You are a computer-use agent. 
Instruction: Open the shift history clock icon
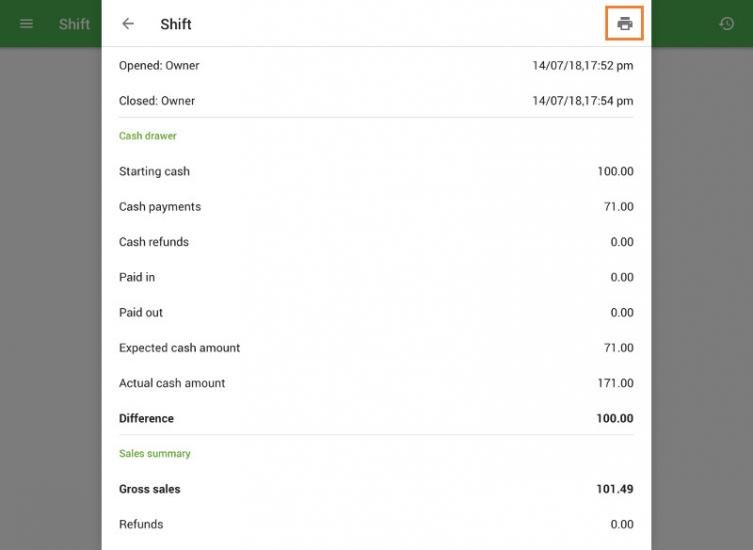click(727, 24)
